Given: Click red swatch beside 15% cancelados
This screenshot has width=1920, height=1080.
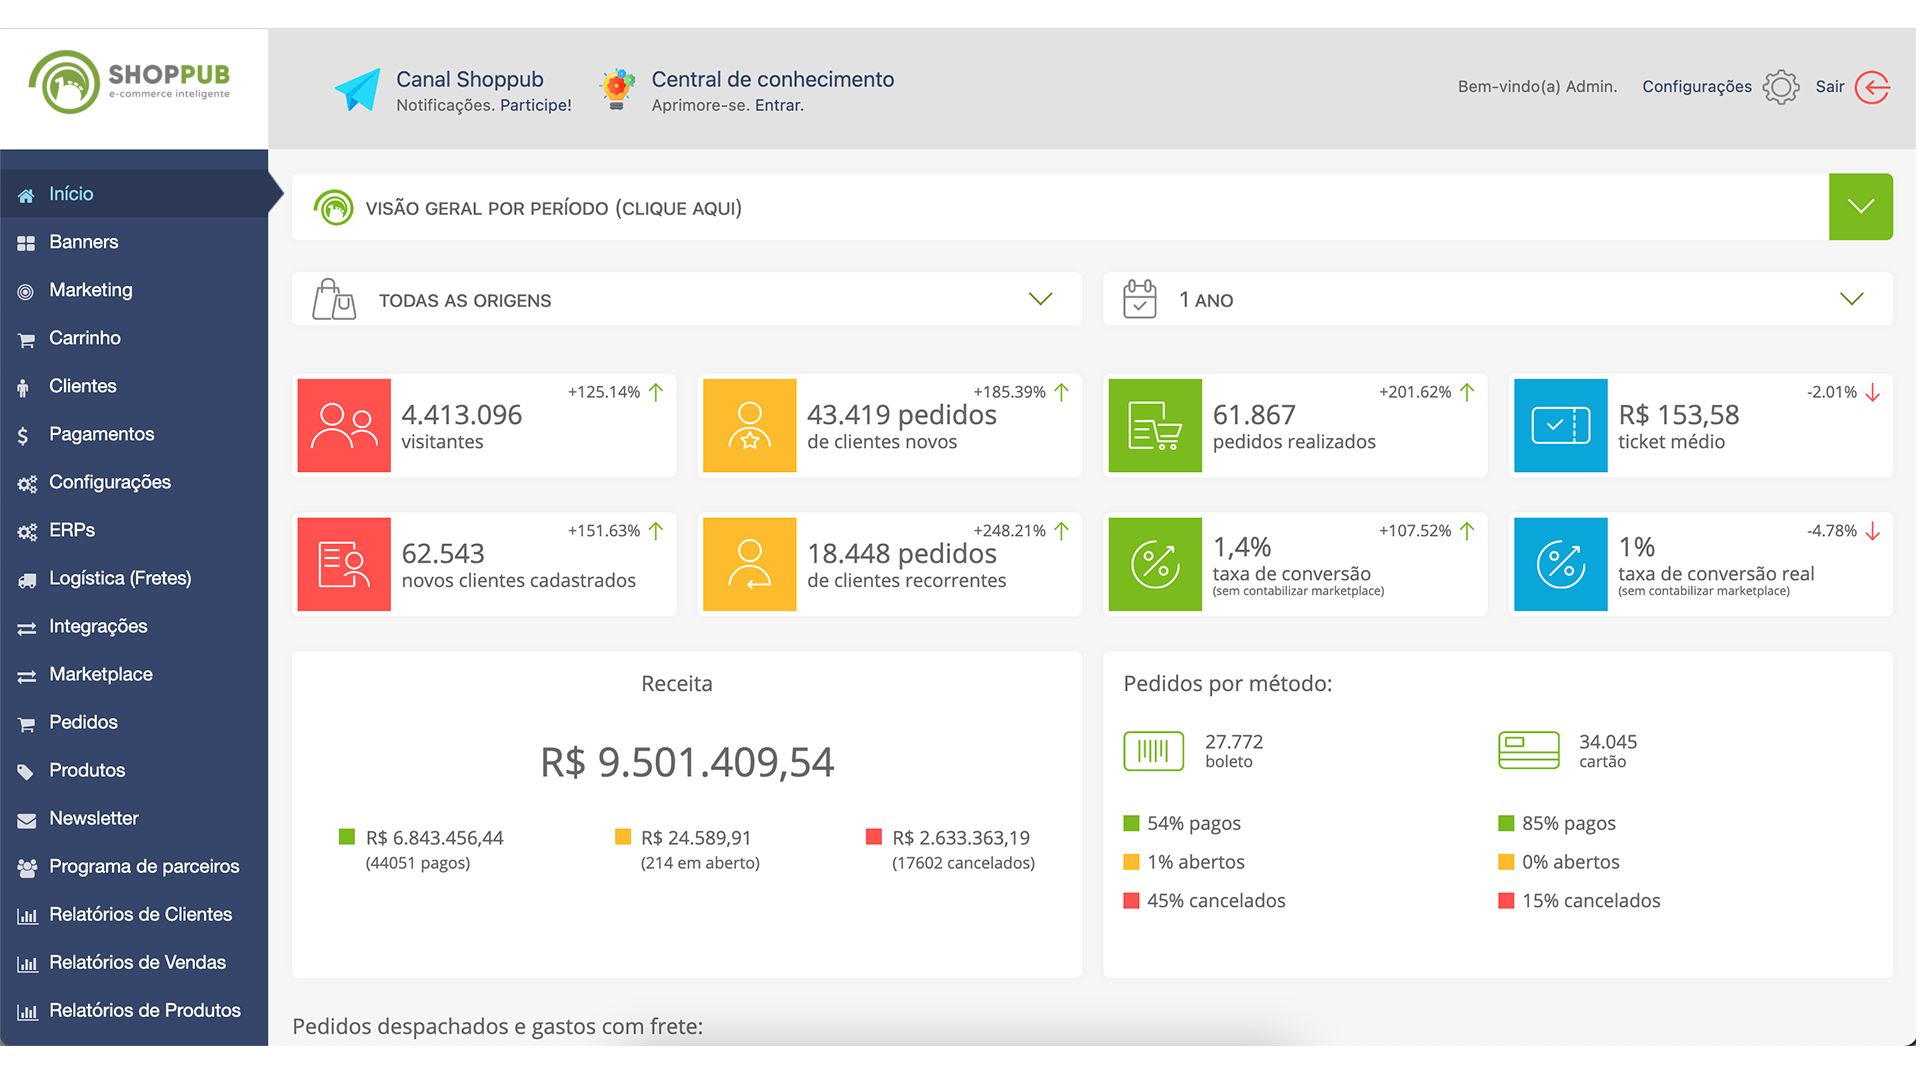Looking at the screenshot, I should 1506,900.
